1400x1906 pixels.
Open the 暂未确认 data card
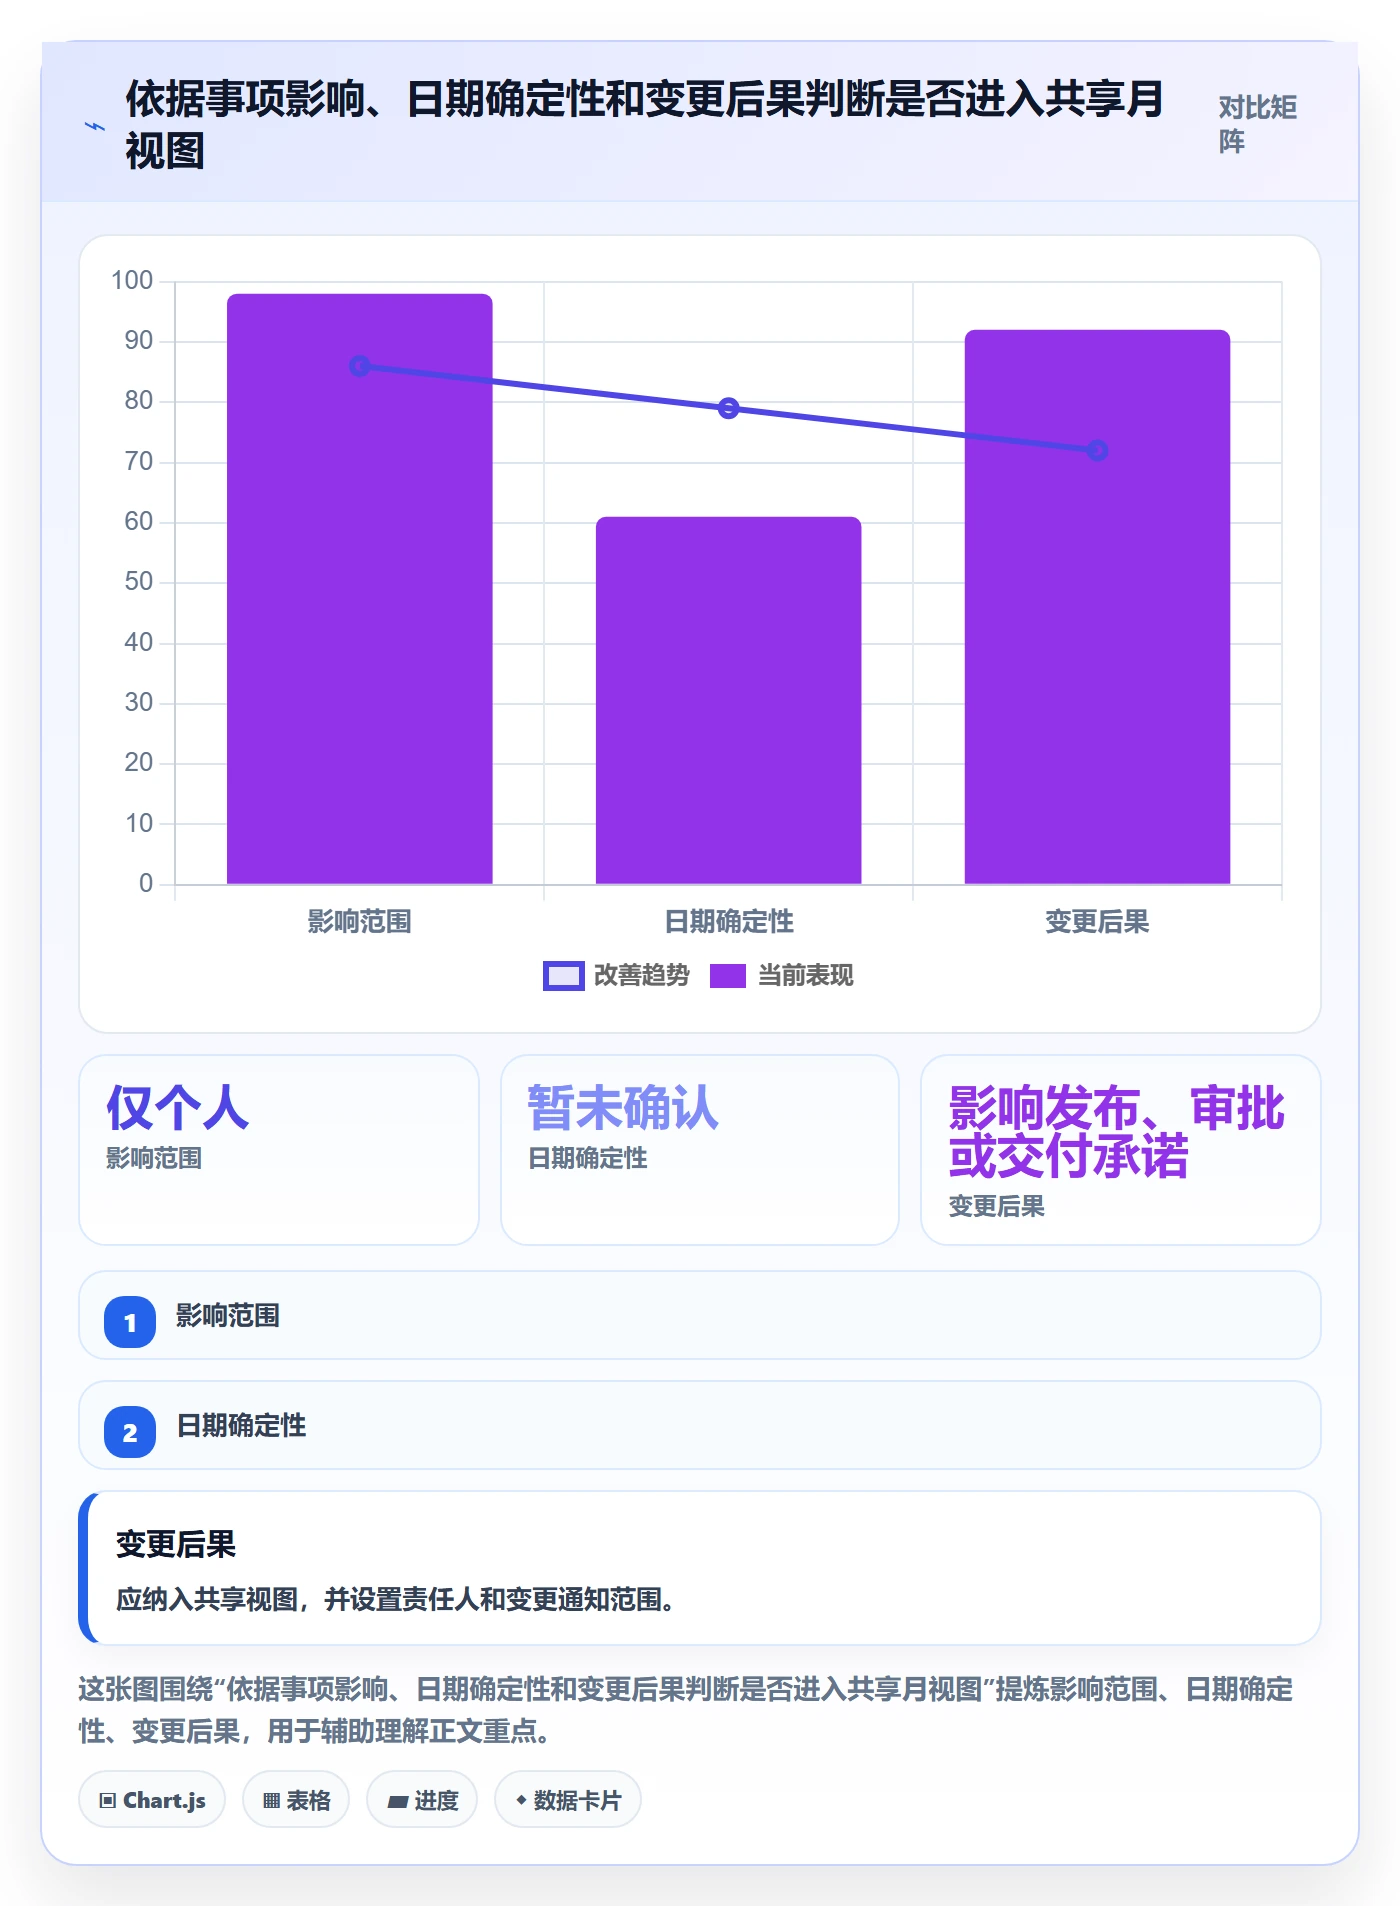[700, 1150]
